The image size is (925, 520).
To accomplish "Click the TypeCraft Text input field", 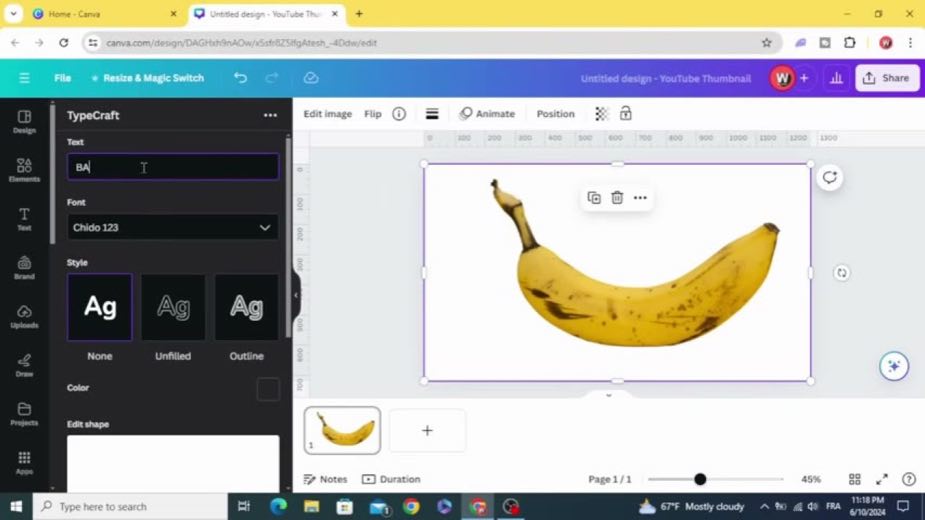I will tap(173, 167).
